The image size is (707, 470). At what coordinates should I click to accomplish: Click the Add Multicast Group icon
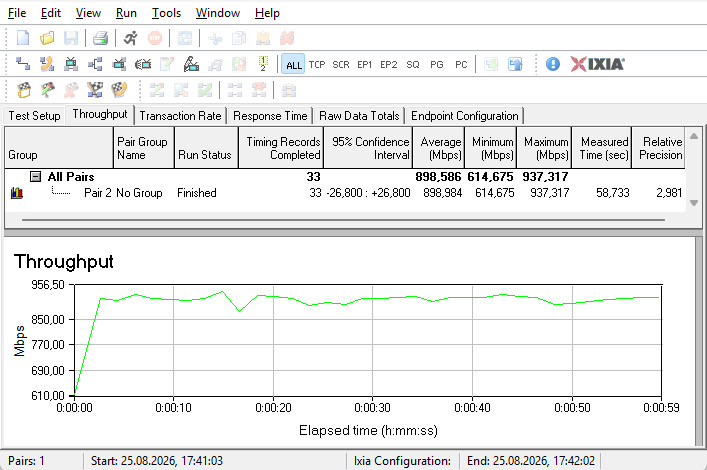click(x=95, y=65)
